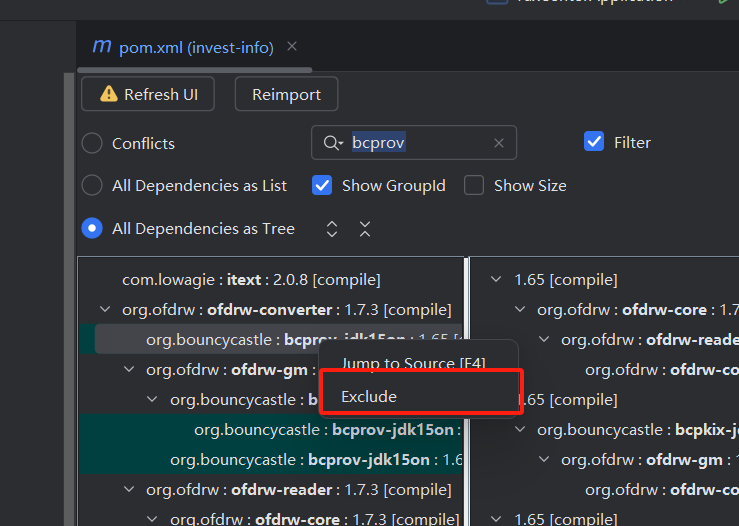This screenshot has height=526, width=739.
Task: Choose Jump to Source from context menu
Action: click(x=413, y=363)
